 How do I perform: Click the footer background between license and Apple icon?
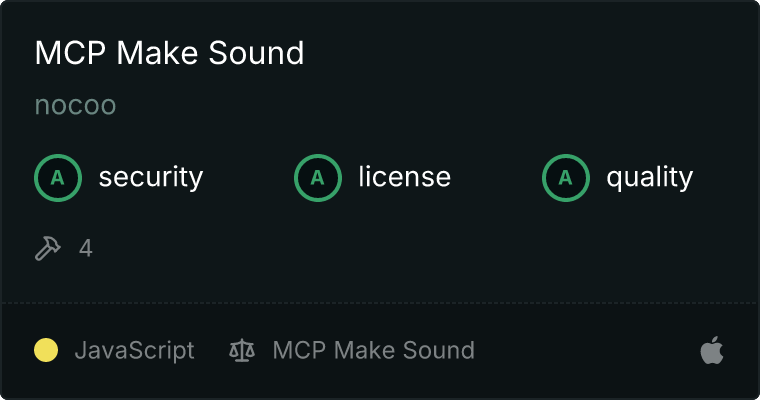(586, 350)
